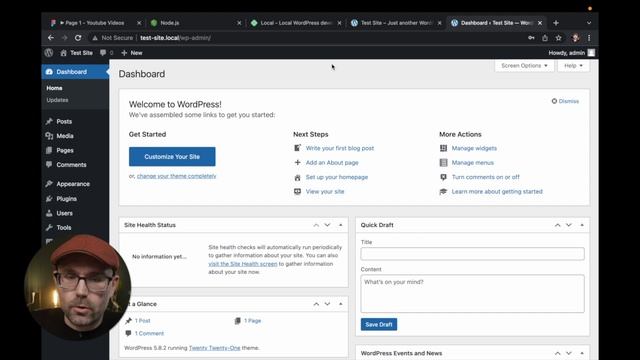640x360 pixels.
Task: Go back with browser back arrow
Action: coord(51,38)
